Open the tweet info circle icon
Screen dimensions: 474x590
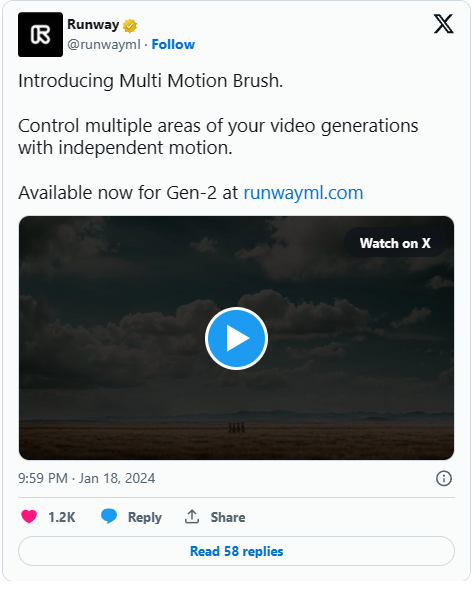[444, 479]
